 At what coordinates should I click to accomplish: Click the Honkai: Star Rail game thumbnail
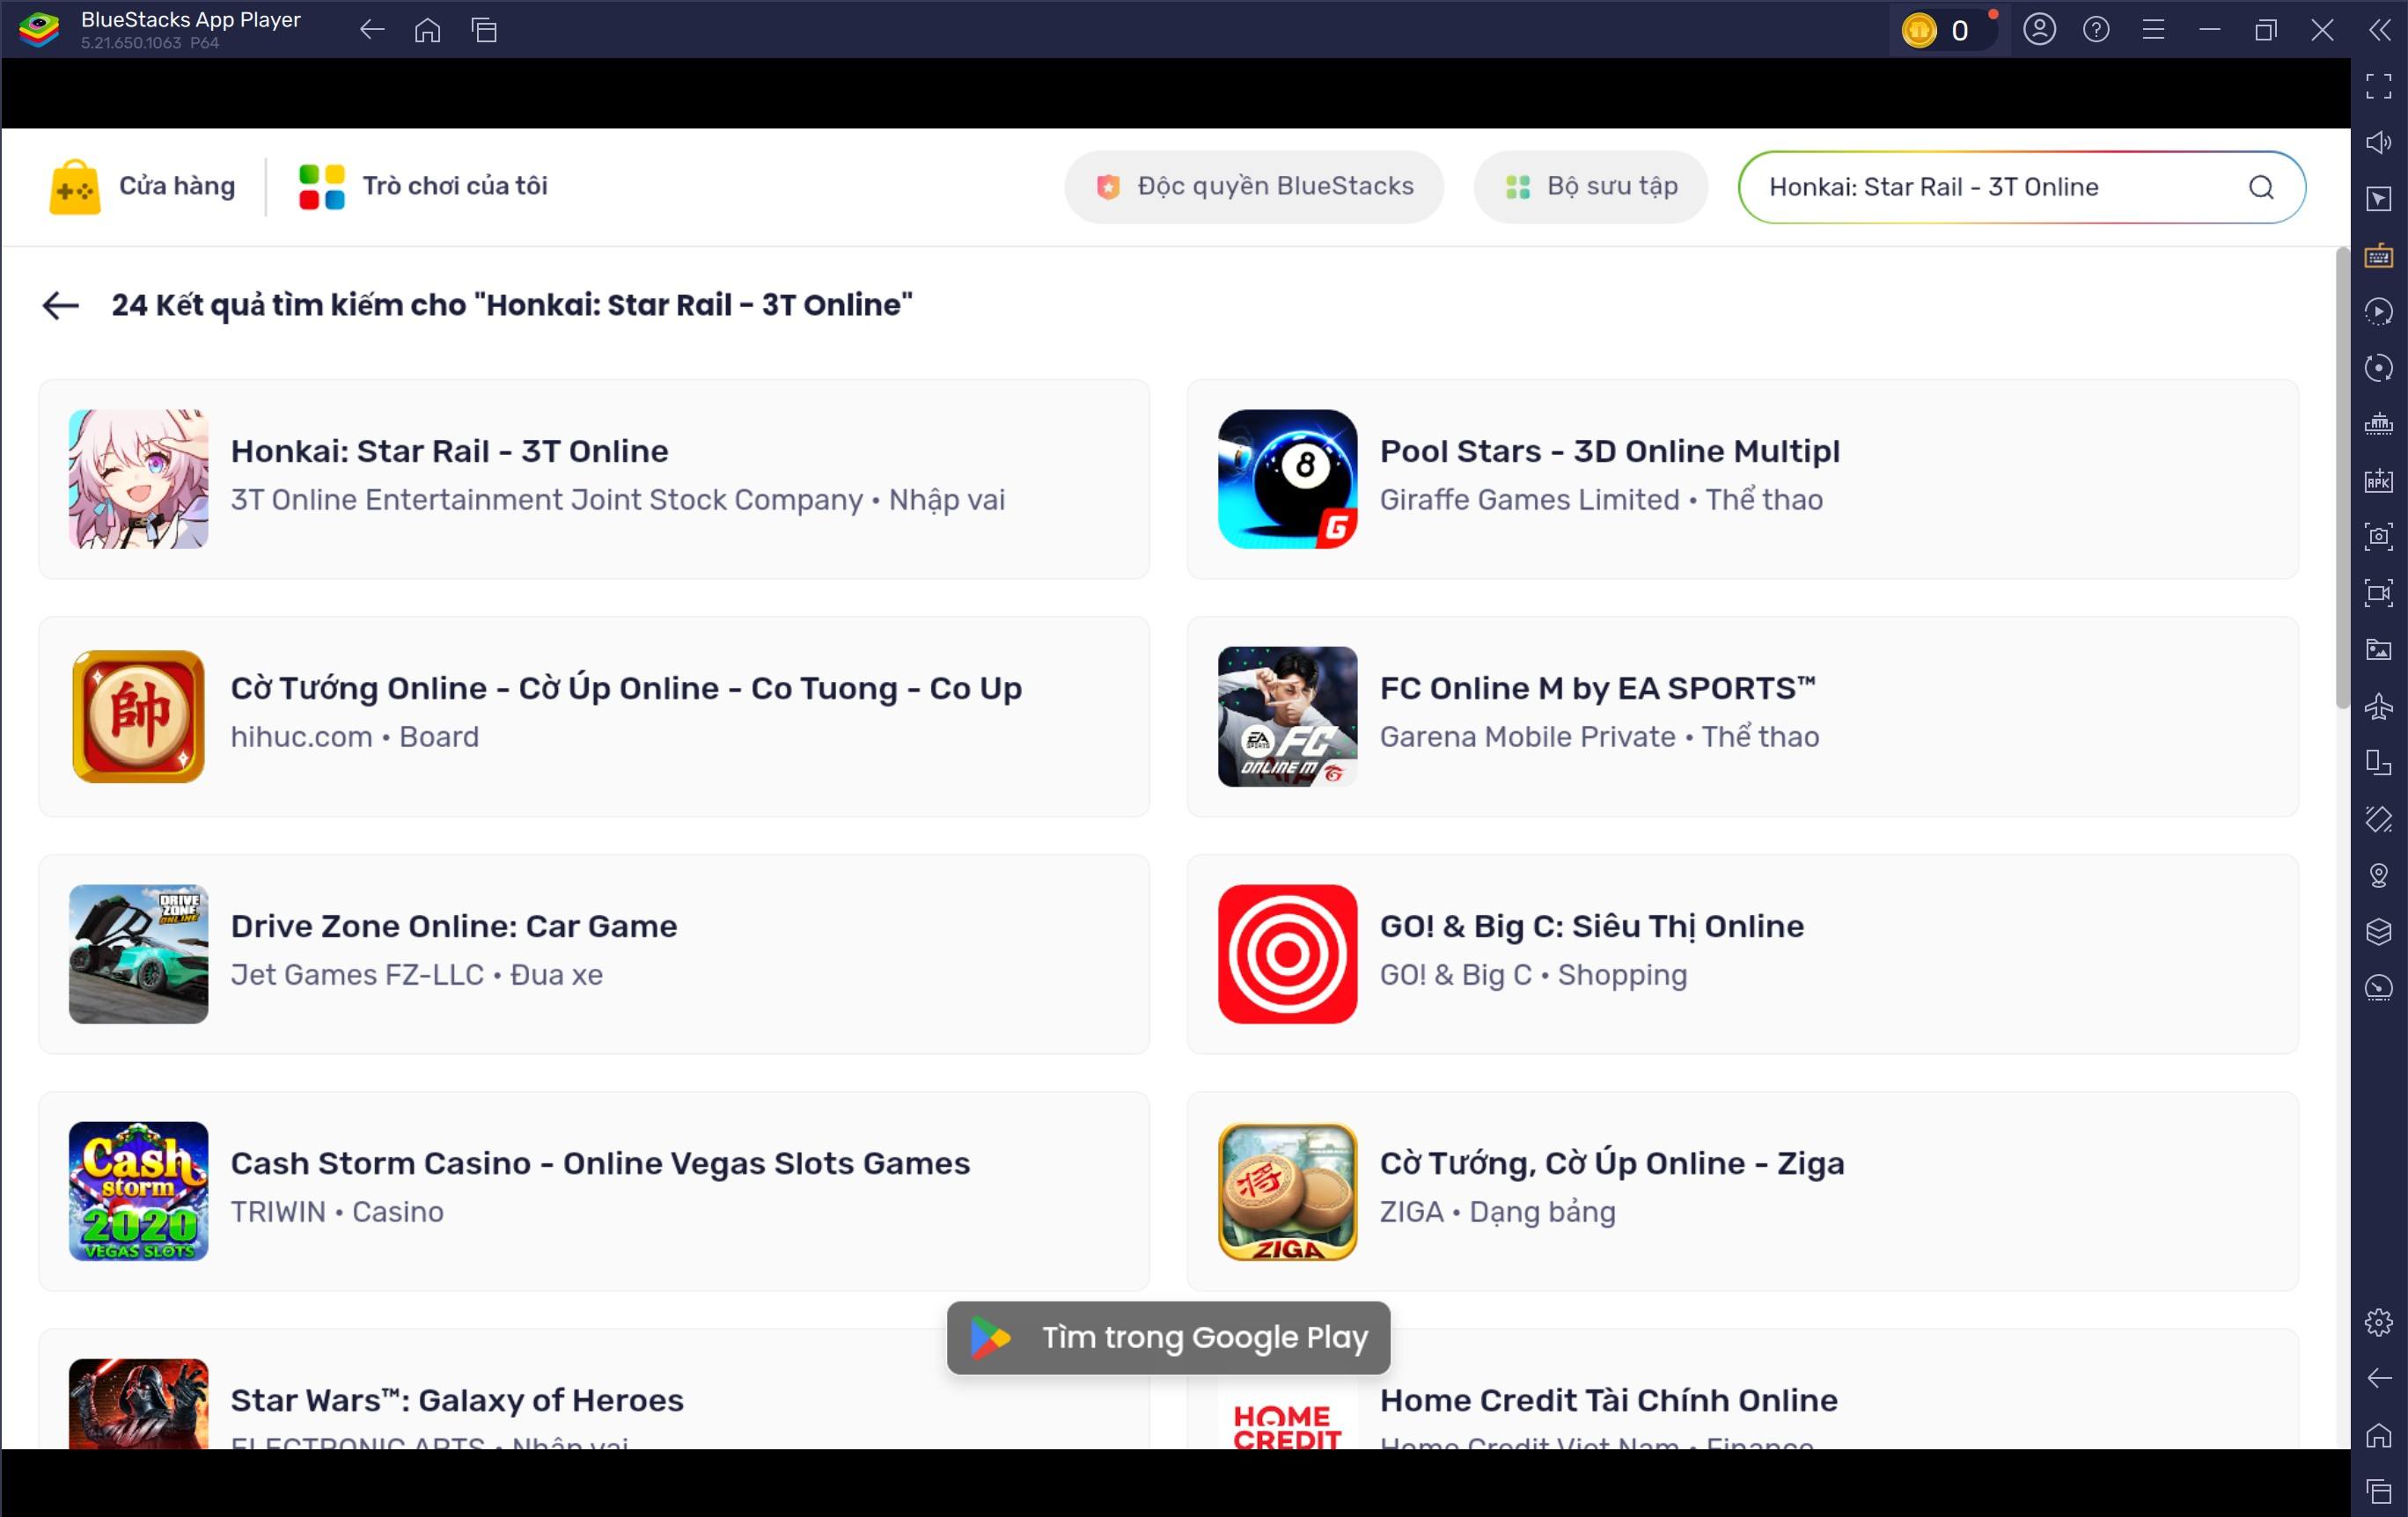pos(139,479)
